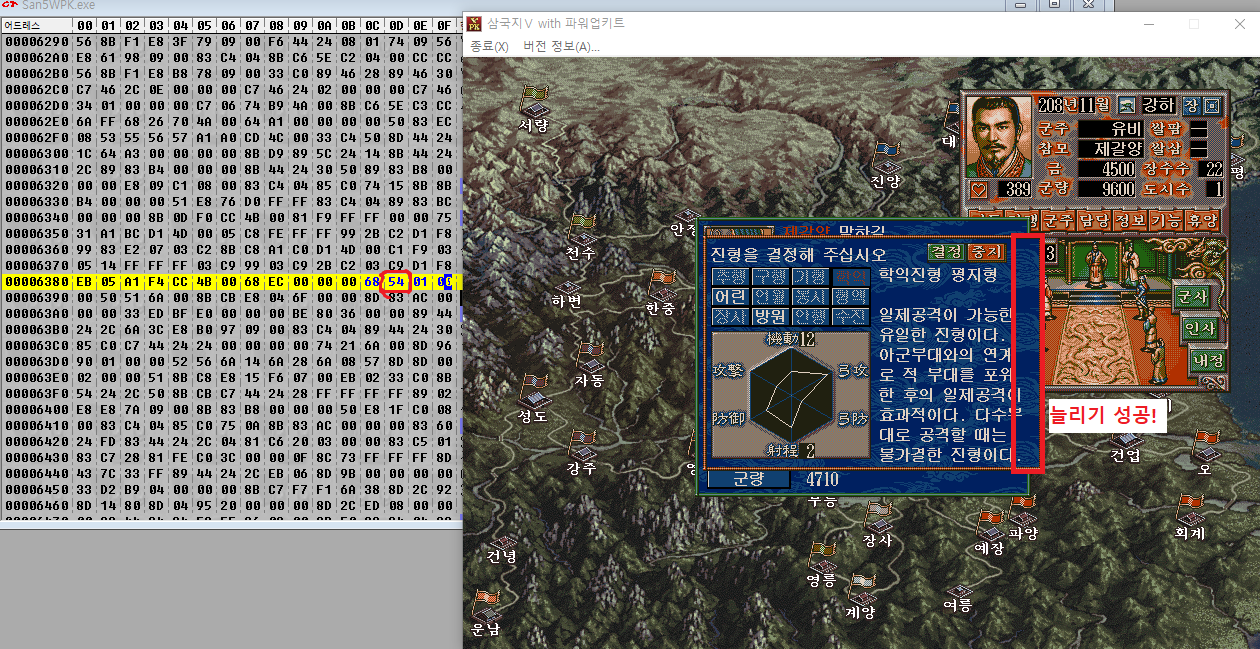Choose the 봉시 formation
Screen dimensions: 1260x649
click(809, 297)
